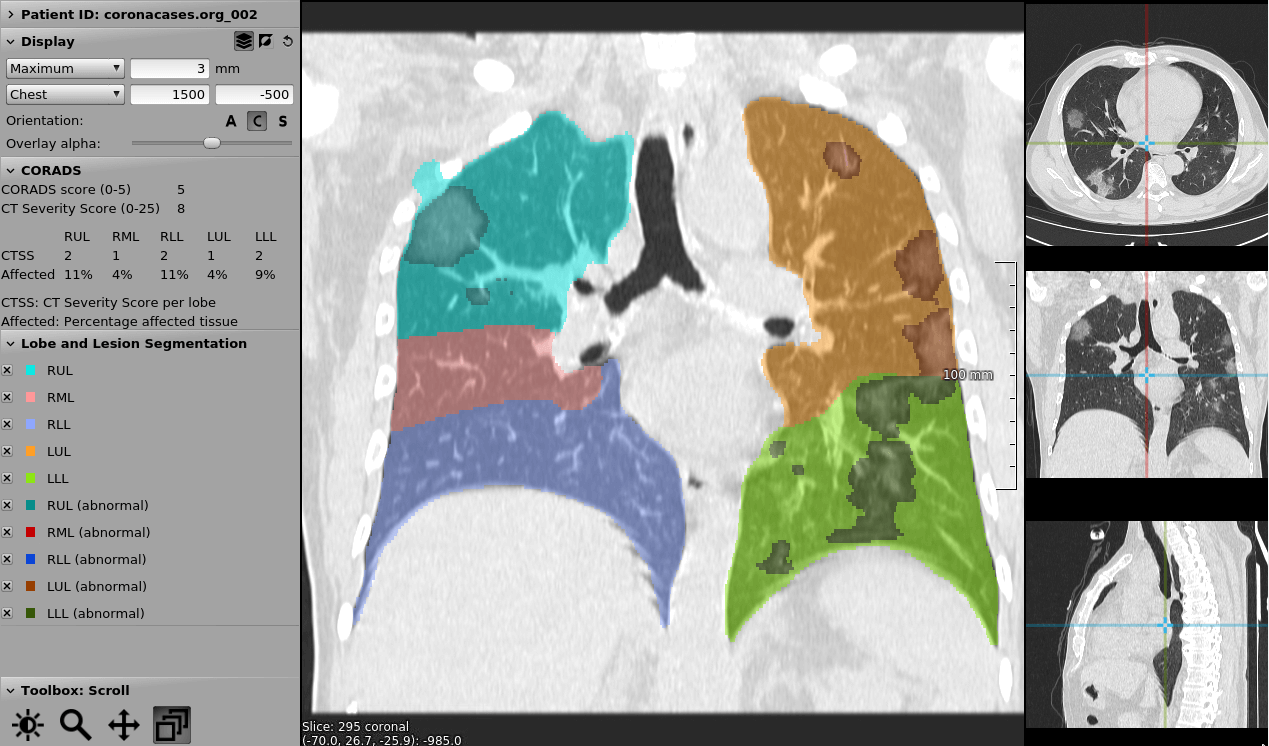Switch to sagittal orientation S
1269x746 pixels.
(283, 121)
